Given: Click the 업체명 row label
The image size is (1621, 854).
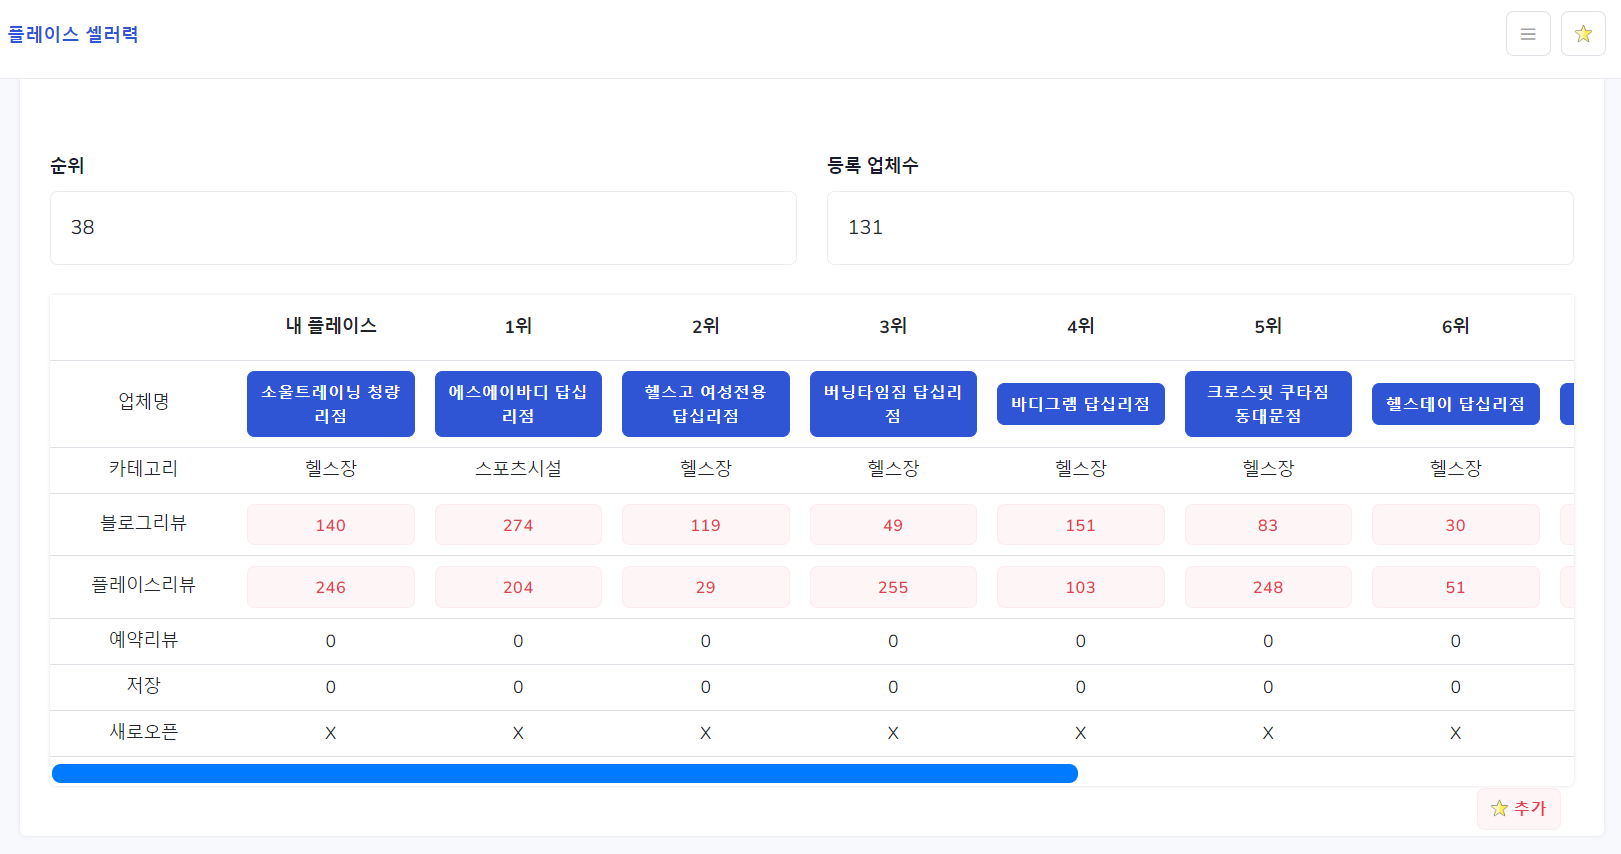Looking at the screenshot, I should (144, 402).
